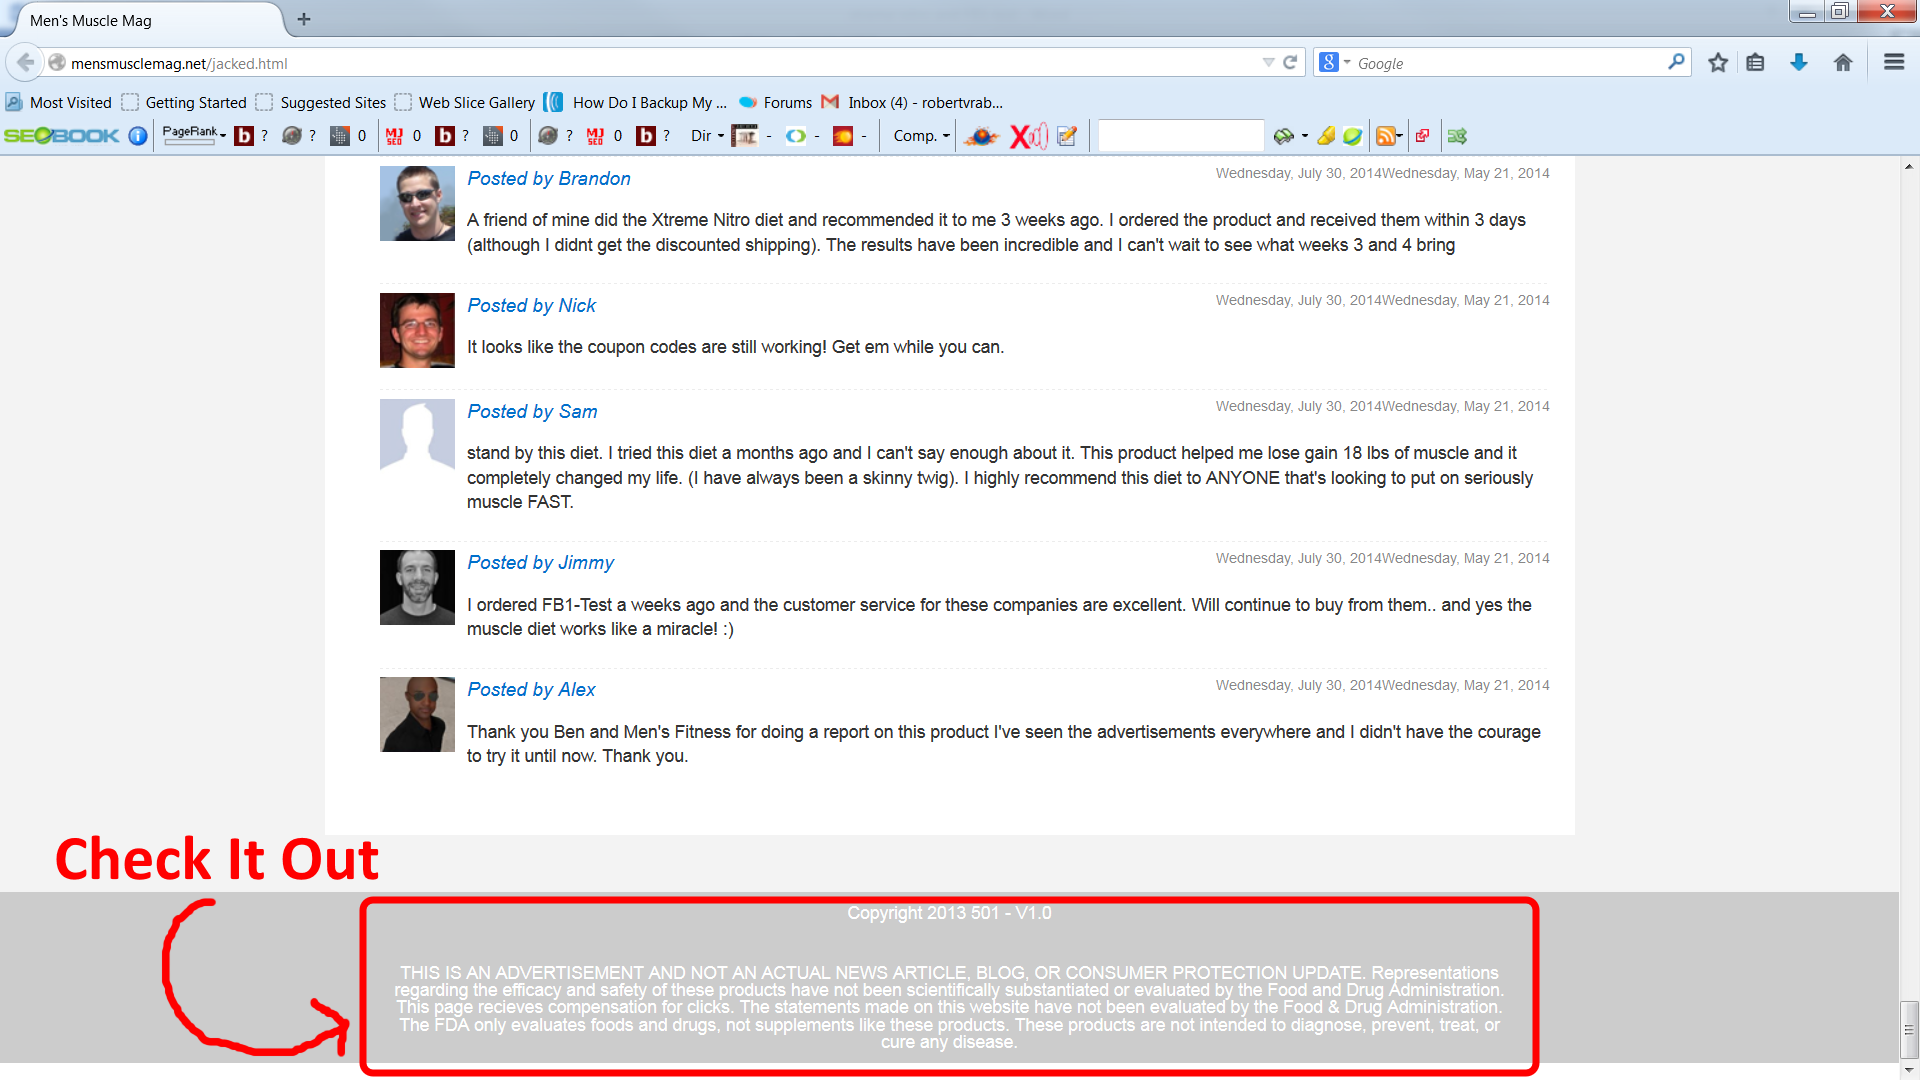Viewport: 1920px width, 1080px height.
Task: Open the Forums bookmark
Action: [775, 102]
